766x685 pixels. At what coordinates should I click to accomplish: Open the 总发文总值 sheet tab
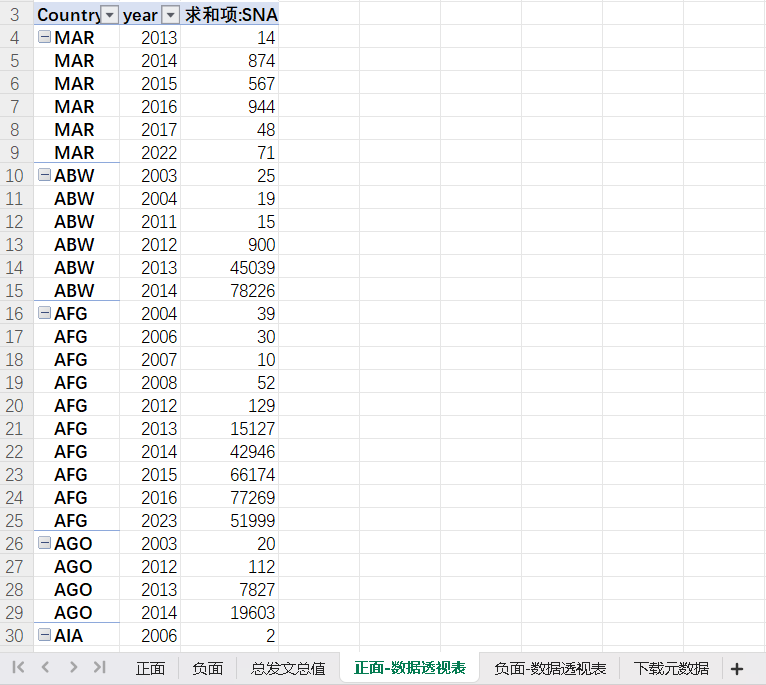click(x=288, y=668)
